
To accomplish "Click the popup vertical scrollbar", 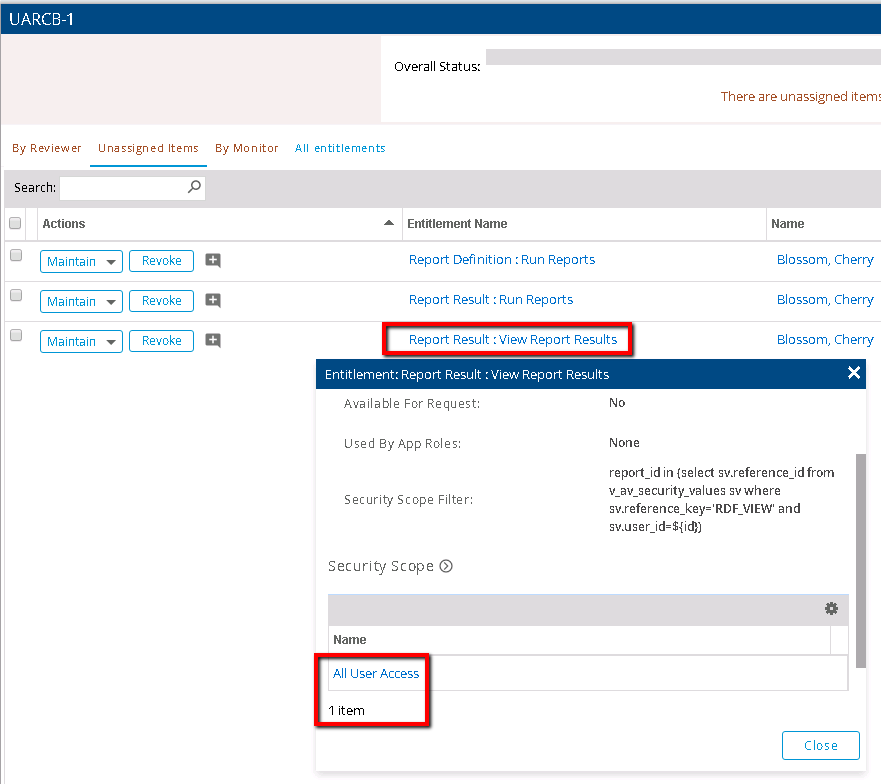I will click(860, 560).
